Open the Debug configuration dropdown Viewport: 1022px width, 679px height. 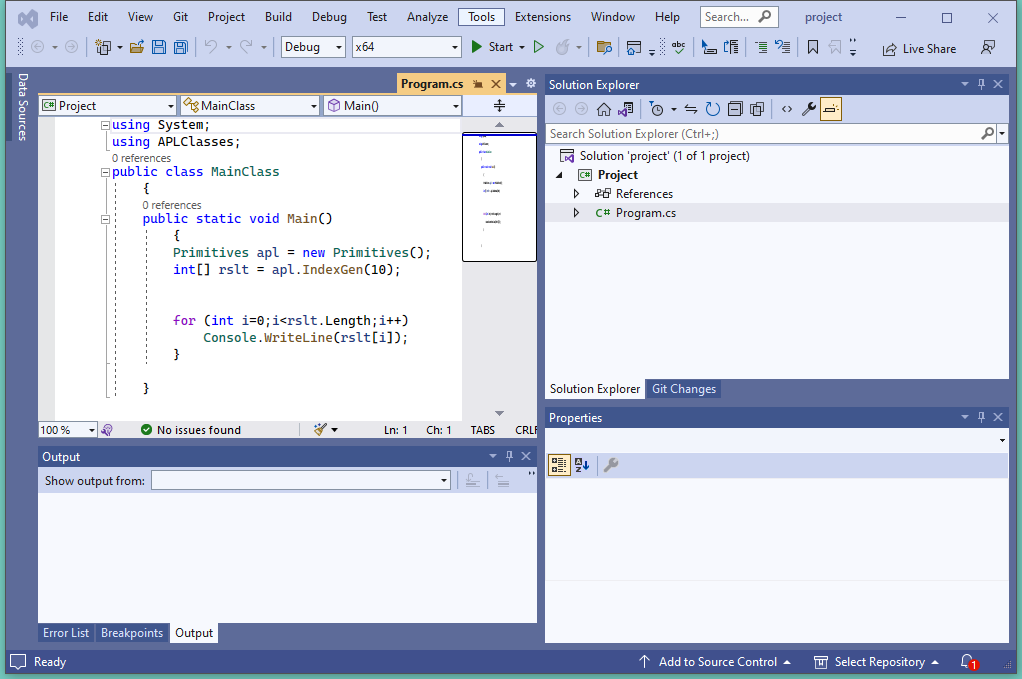[x=313, y=47]
